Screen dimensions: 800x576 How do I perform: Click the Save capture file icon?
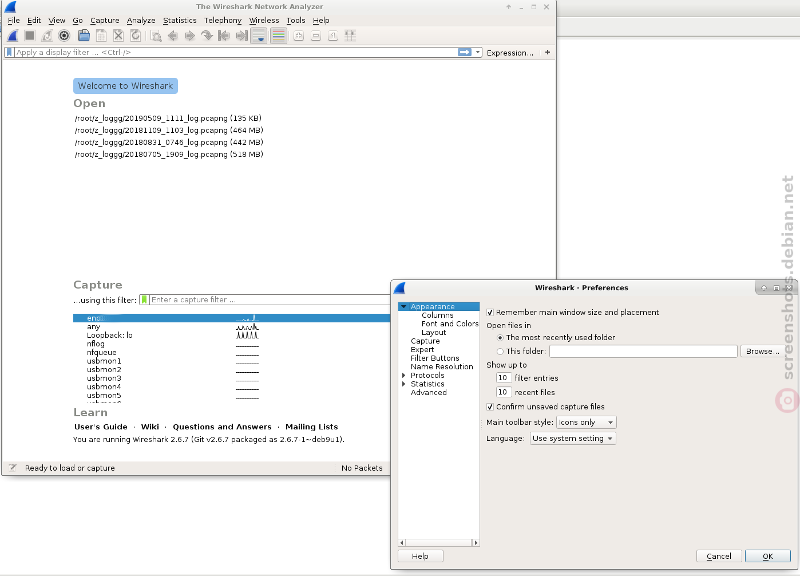point(102,36)
